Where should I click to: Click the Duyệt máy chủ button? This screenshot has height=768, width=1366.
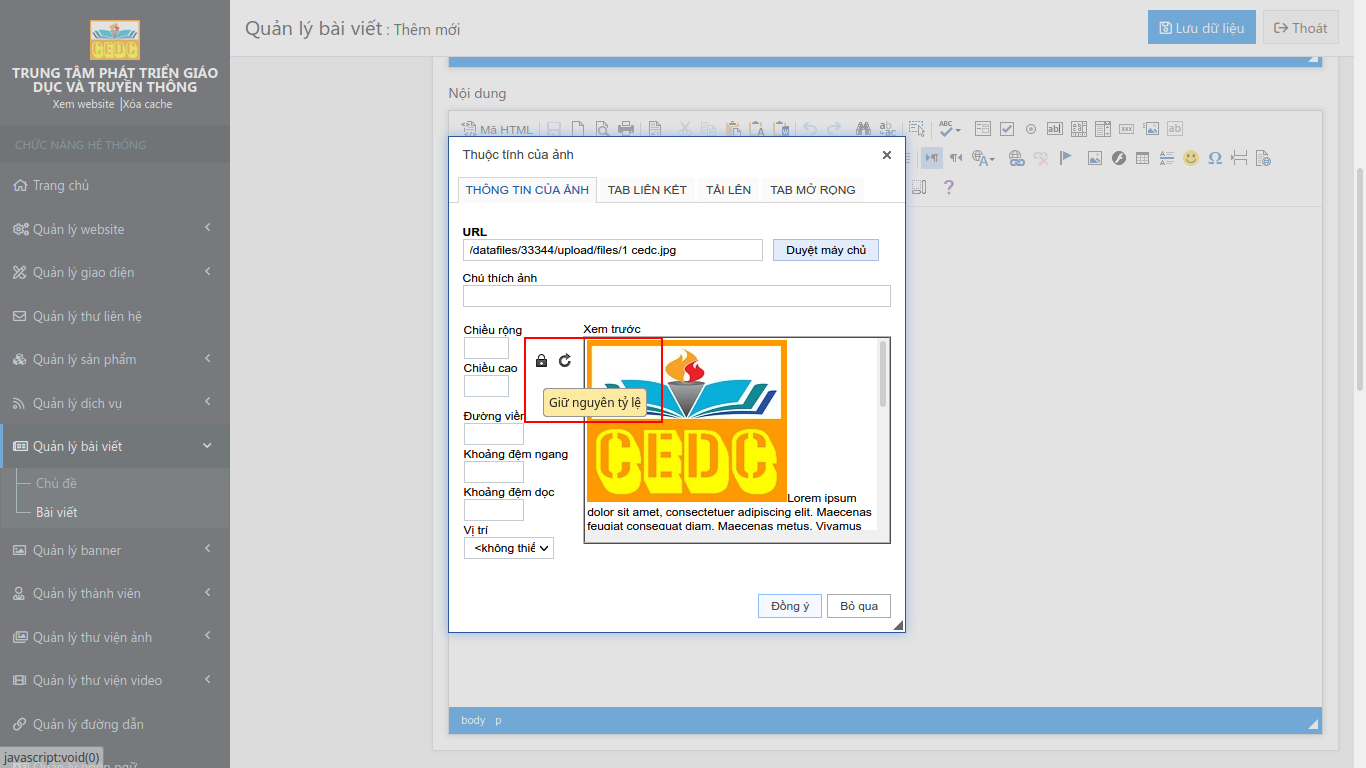click(826, 250)
